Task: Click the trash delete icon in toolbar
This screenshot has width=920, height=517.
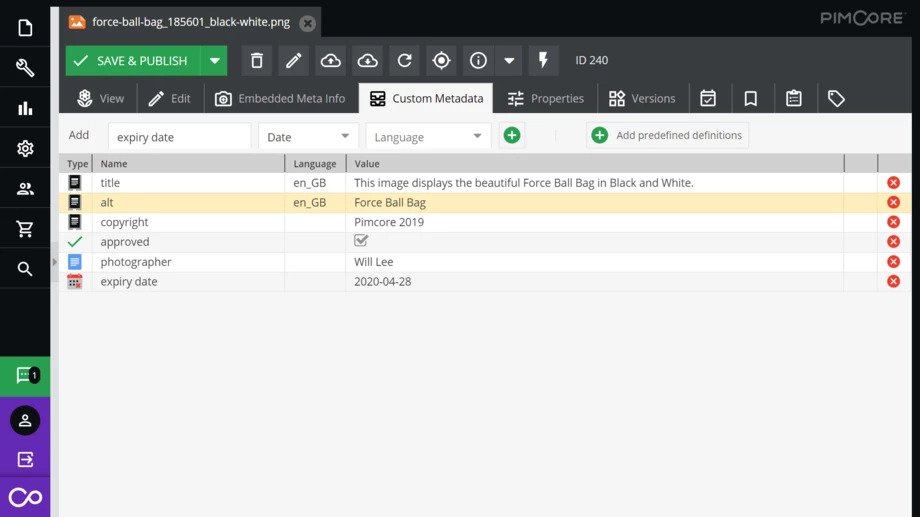Action: (x=257, y=60)
